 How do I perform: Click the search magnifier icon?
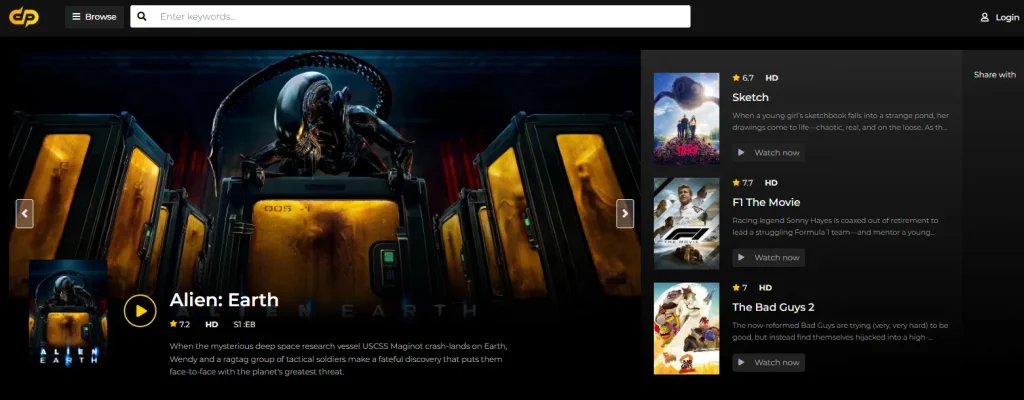(x=143, y=17)
